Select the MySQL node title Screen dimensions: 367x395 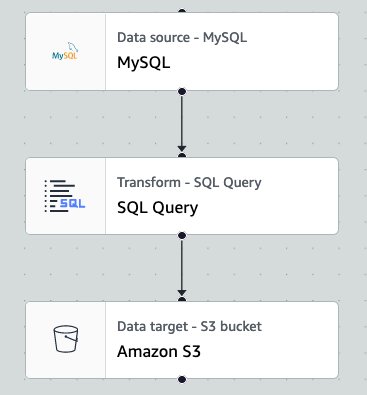pyautogui.click(x=144, y=63)
